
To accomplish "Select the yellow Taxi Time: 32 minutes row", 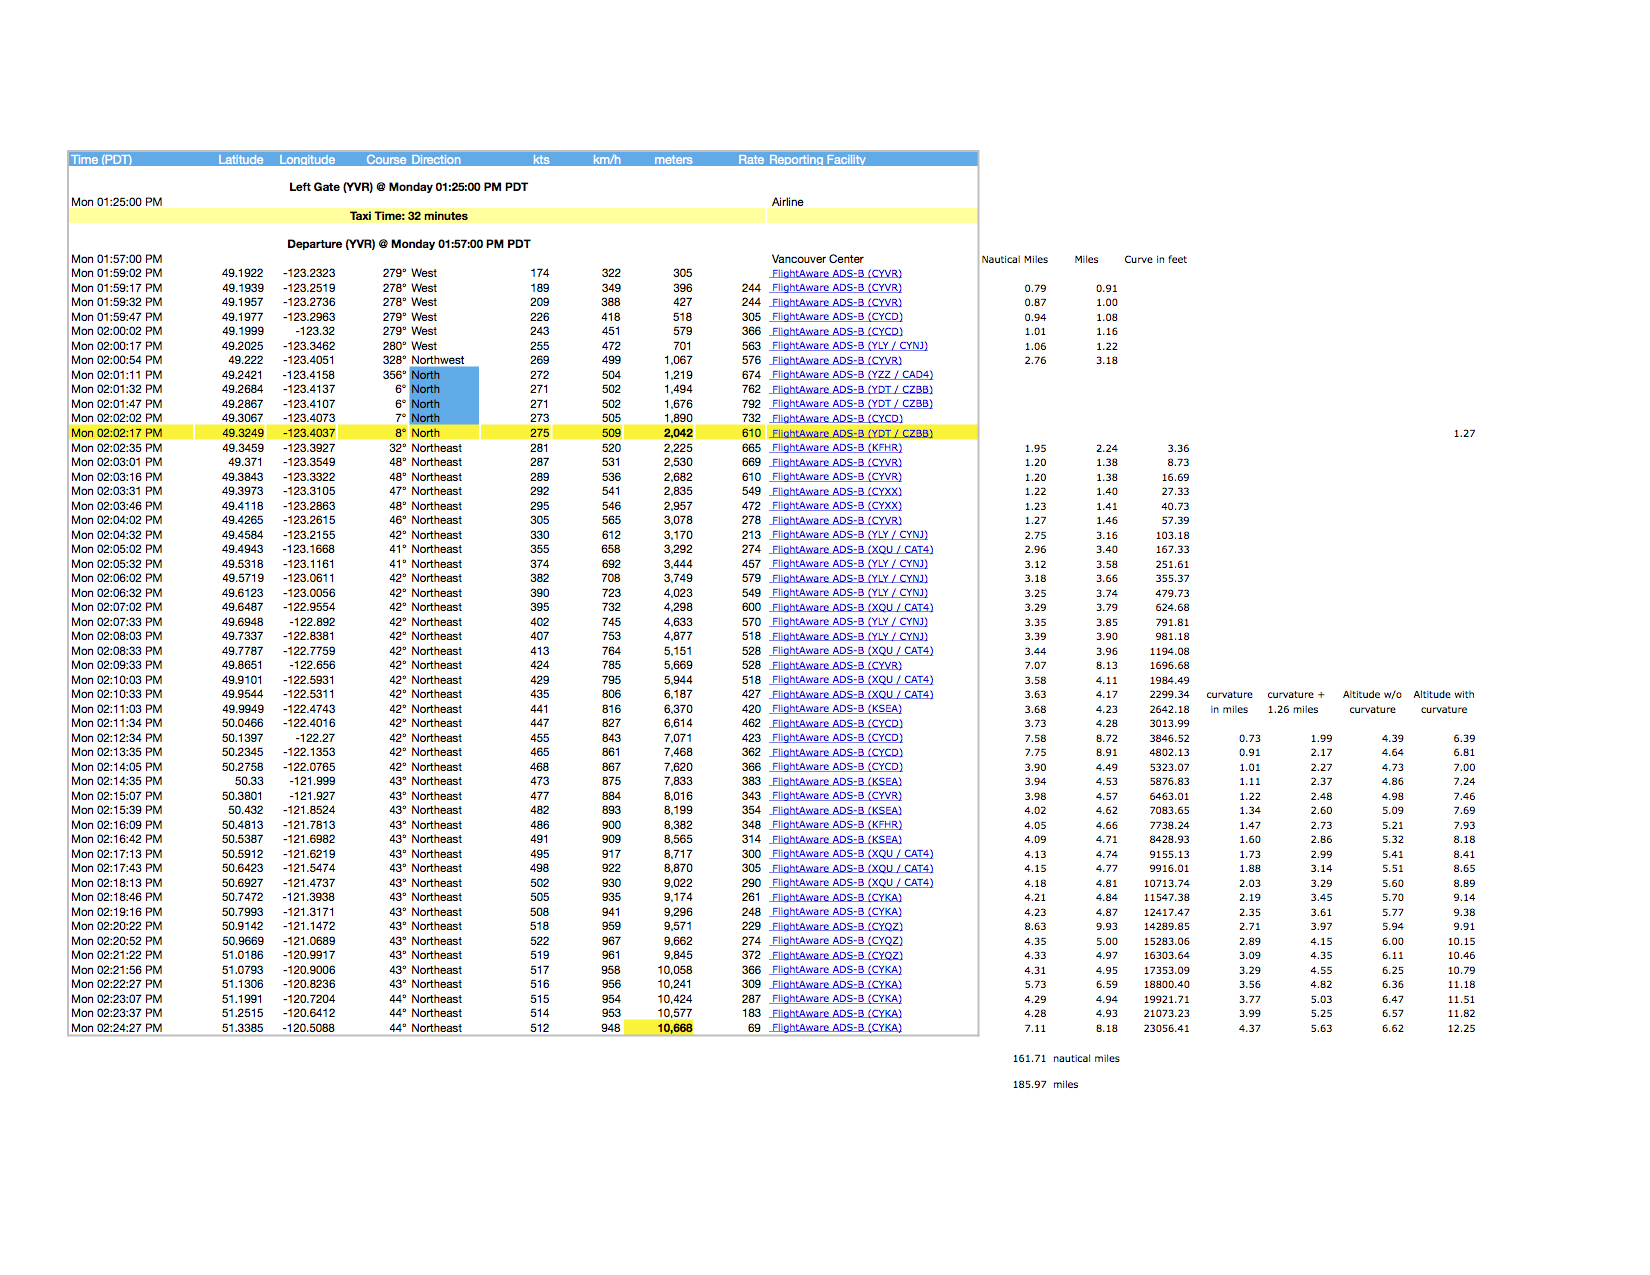I will pos(408,216).
